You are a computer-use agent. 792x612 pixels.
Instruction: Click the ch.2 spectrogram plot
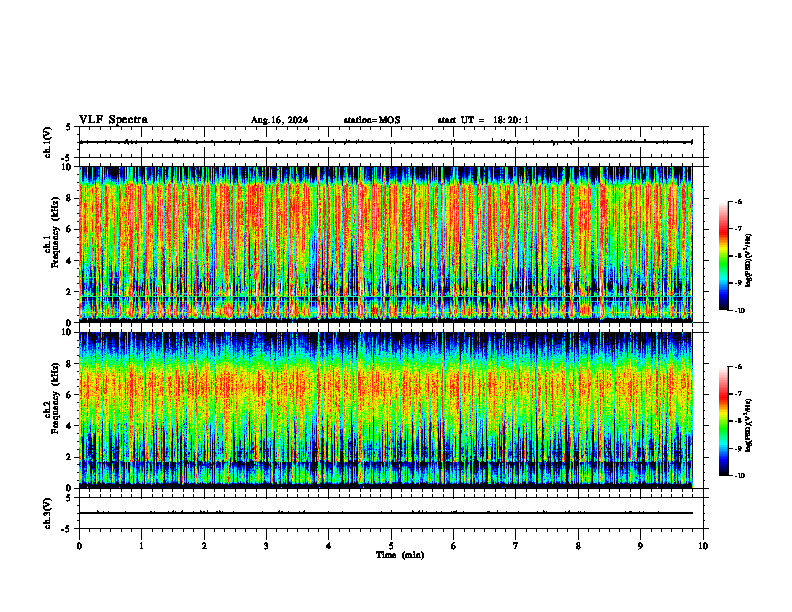(x=386, y=410)
